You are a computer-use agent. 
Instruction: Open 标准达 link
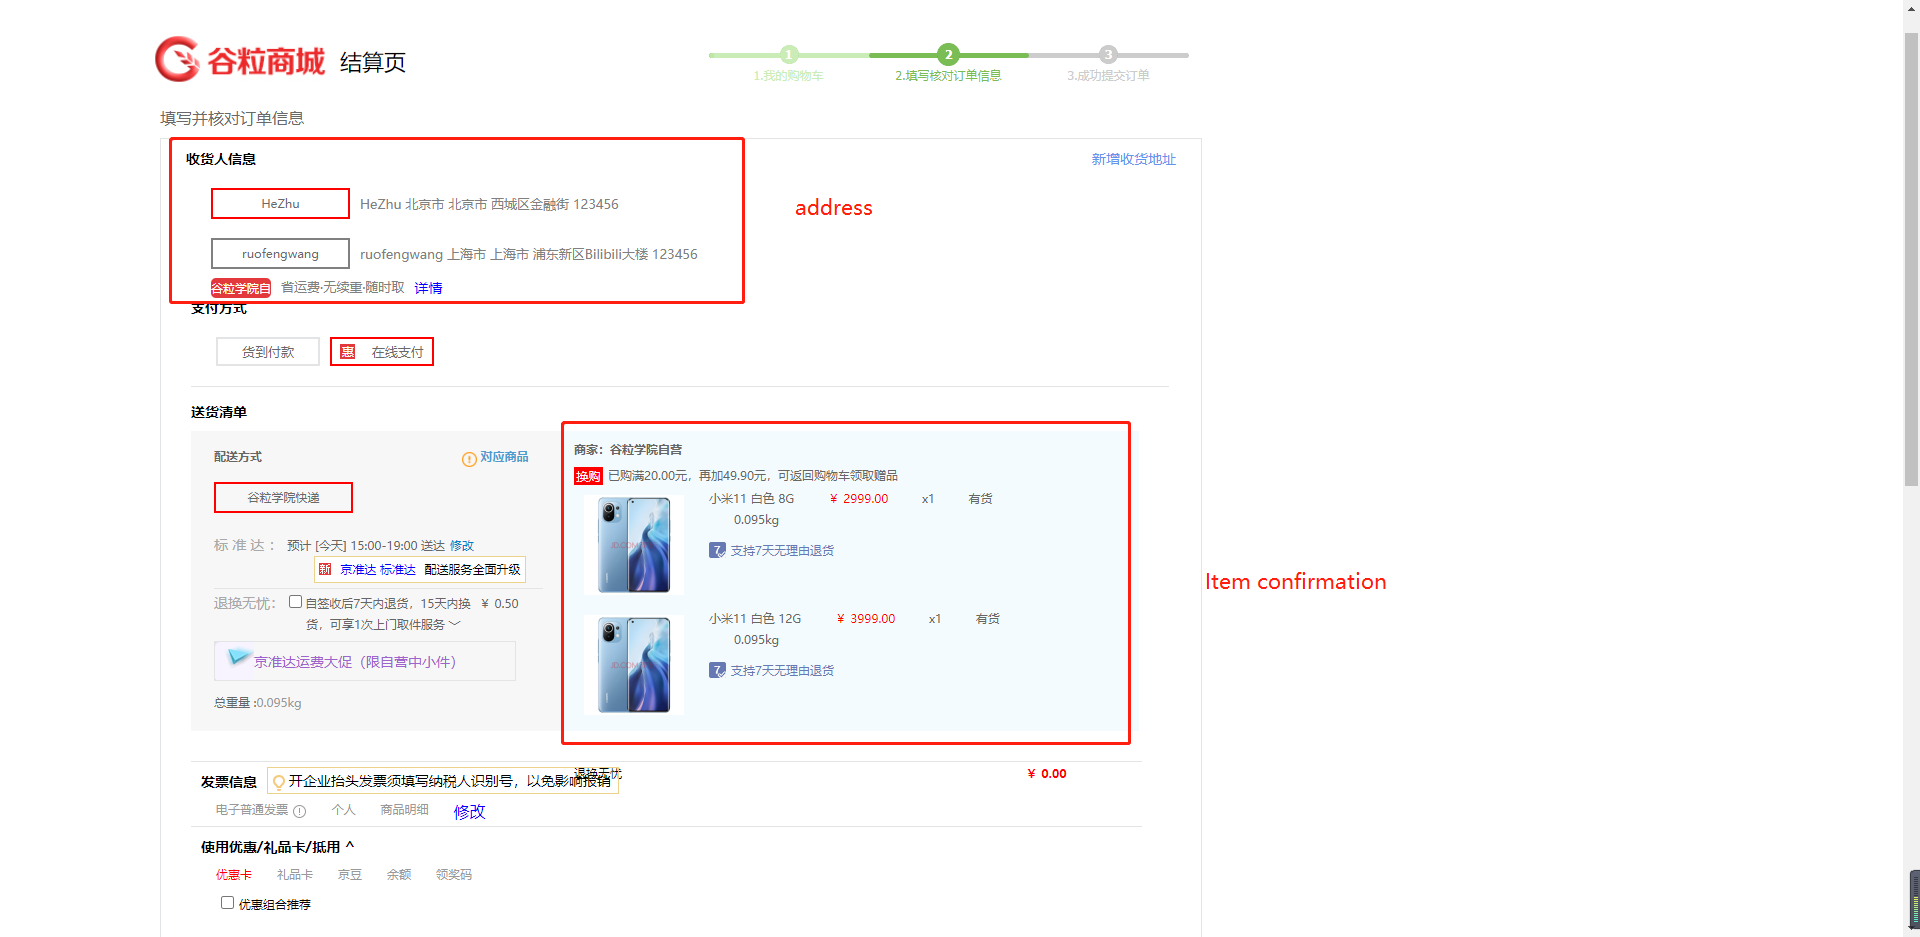[398, 570]
